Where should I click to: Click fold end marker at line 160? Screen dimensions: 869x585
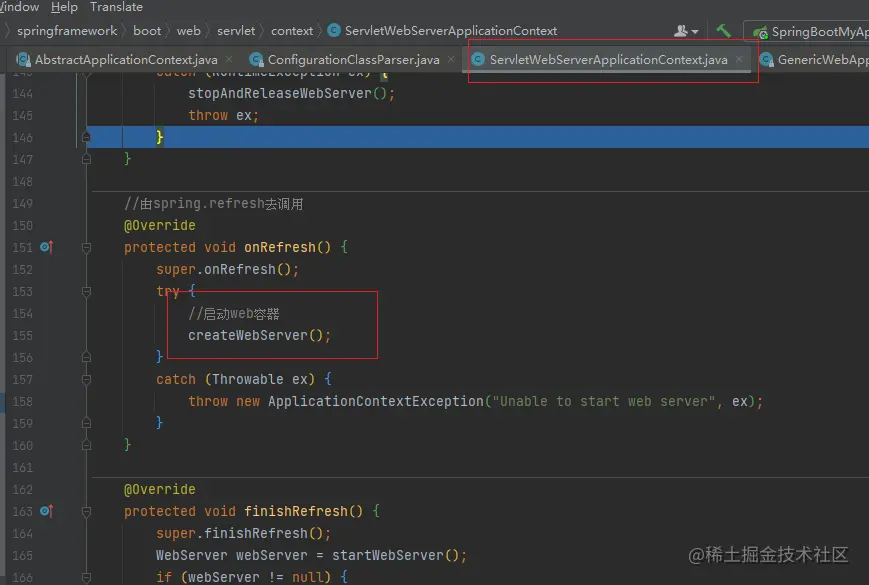pos(86,444)
